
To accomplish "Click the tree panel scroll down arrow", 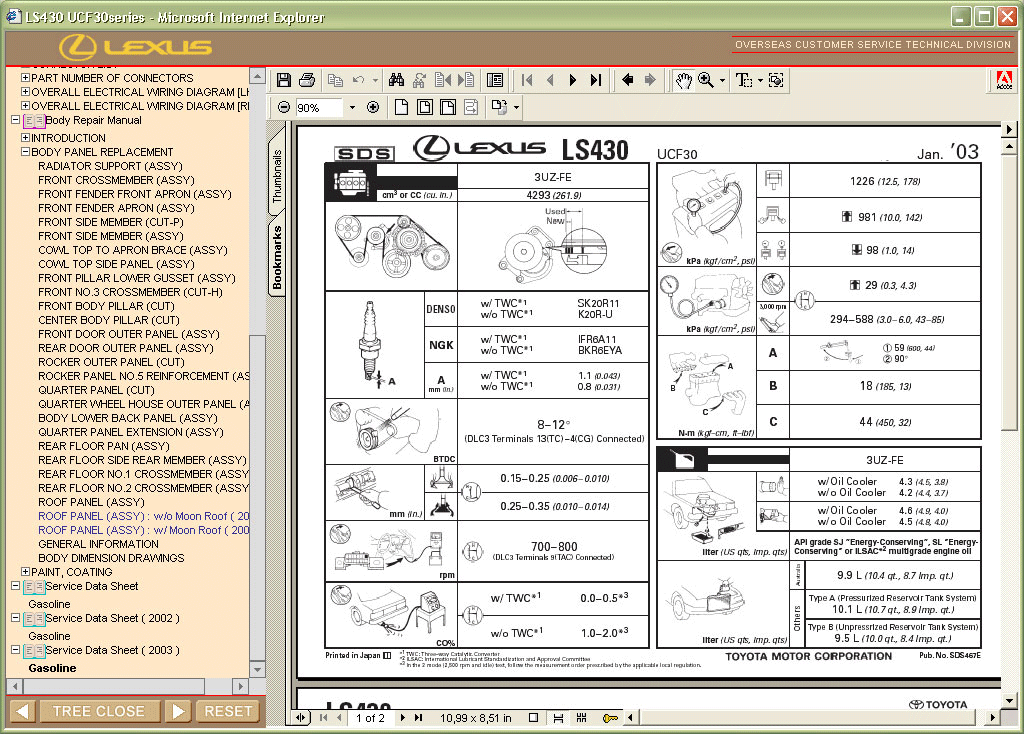I will click(257, 669).
